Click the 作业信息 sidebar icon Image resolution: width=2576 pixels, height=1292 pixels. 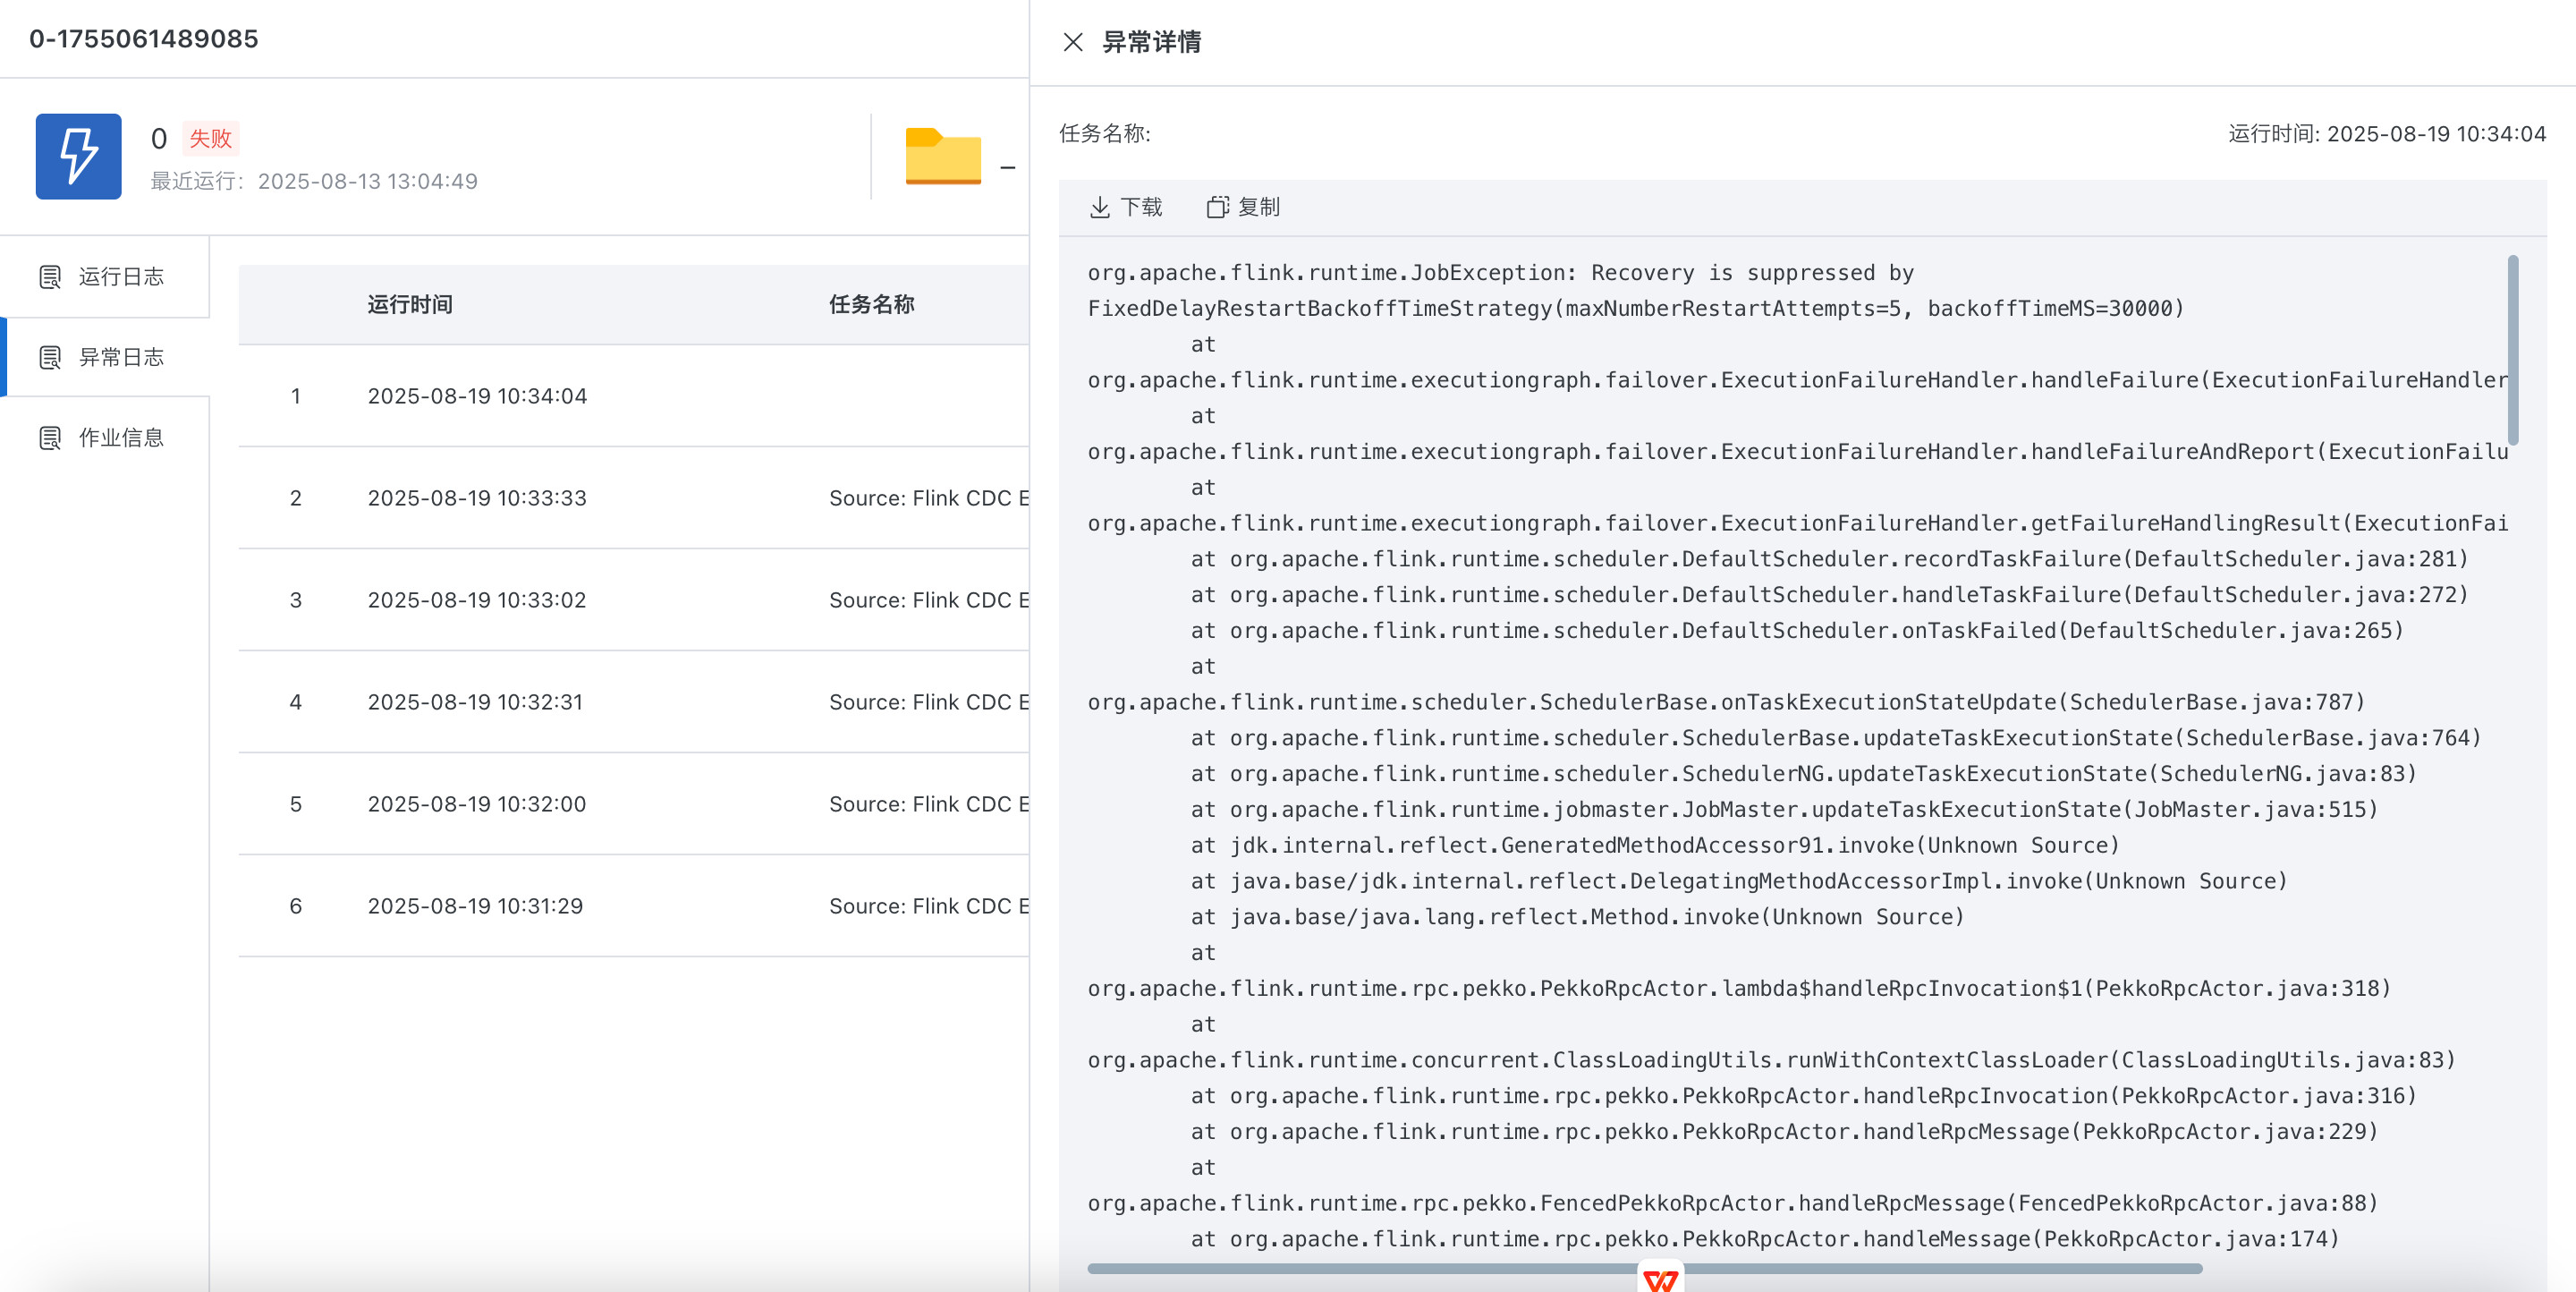[x=50, y=438]
